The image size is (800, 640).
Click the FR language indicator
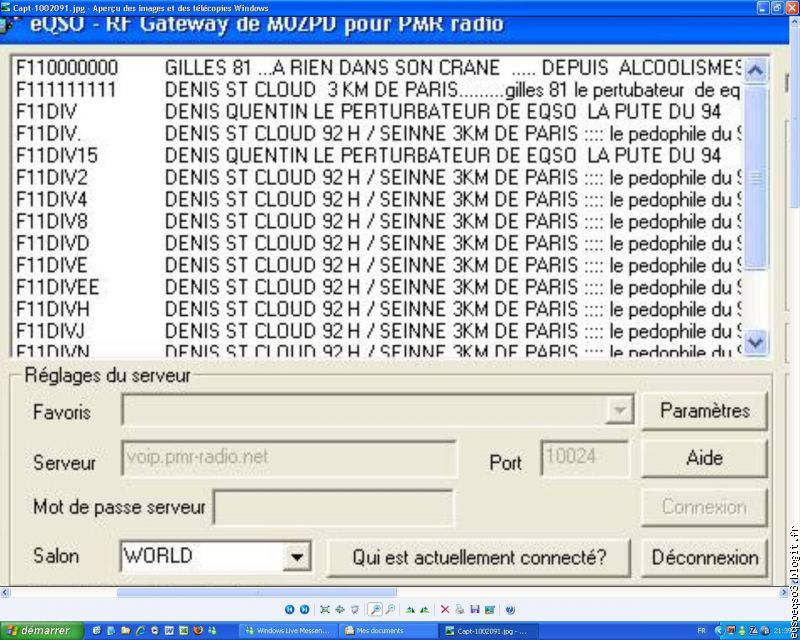tap(702, 631)
